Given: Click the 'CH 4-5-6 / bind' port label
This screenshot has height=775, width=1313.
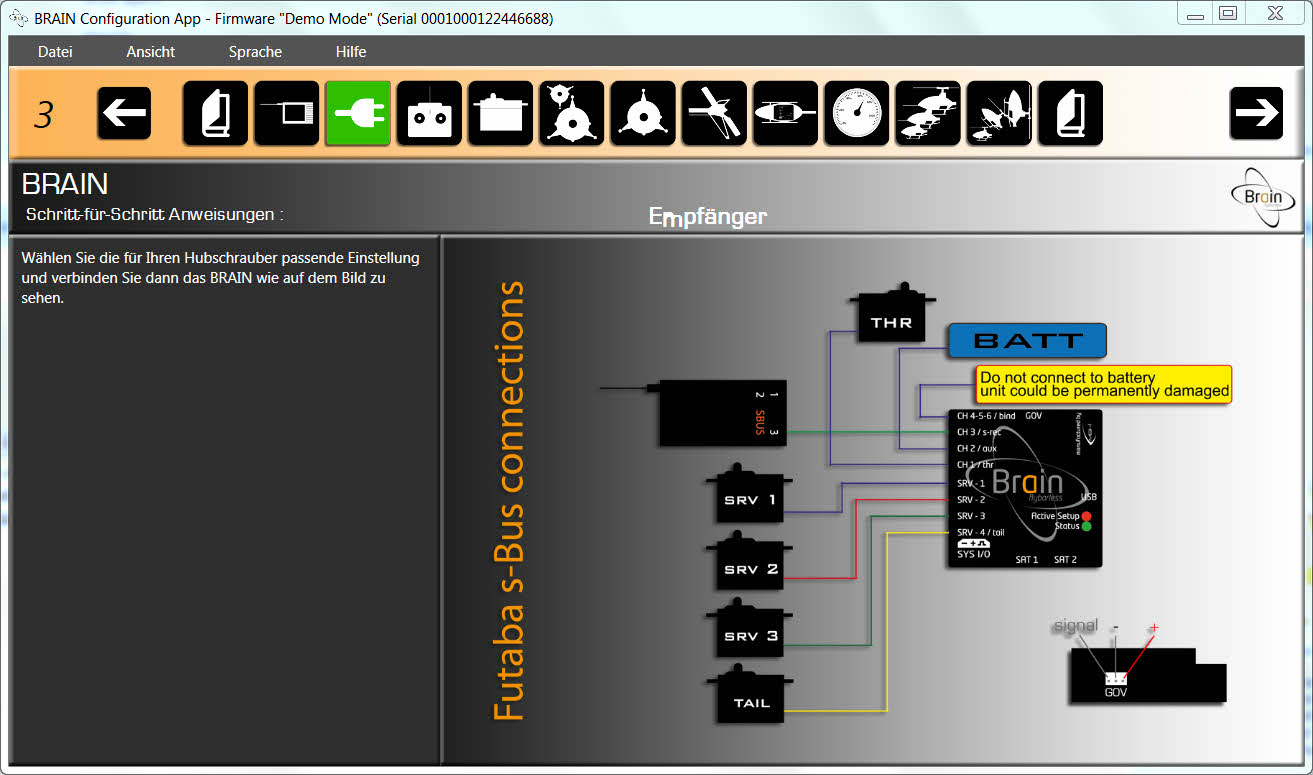Looking at the screenshot, I should pyautogui.click(x=986, y=415).
